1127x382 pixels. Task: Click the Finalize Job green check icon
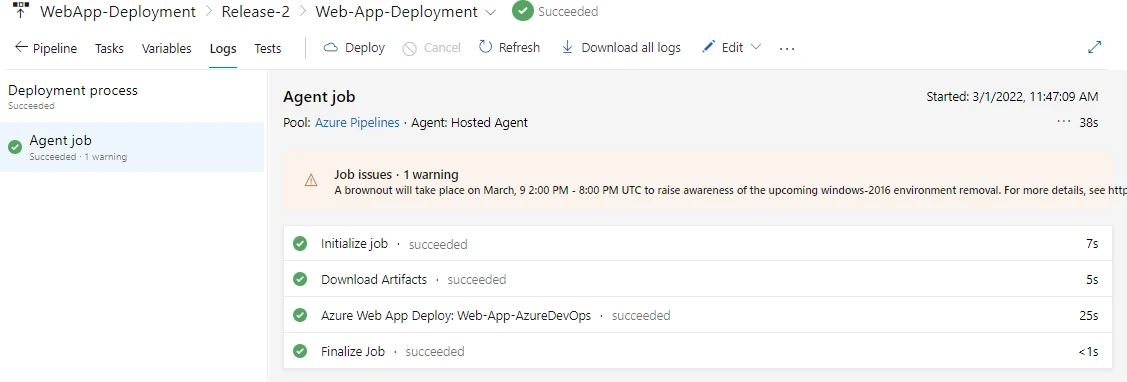pyautogui.click(x=300, y=351)
